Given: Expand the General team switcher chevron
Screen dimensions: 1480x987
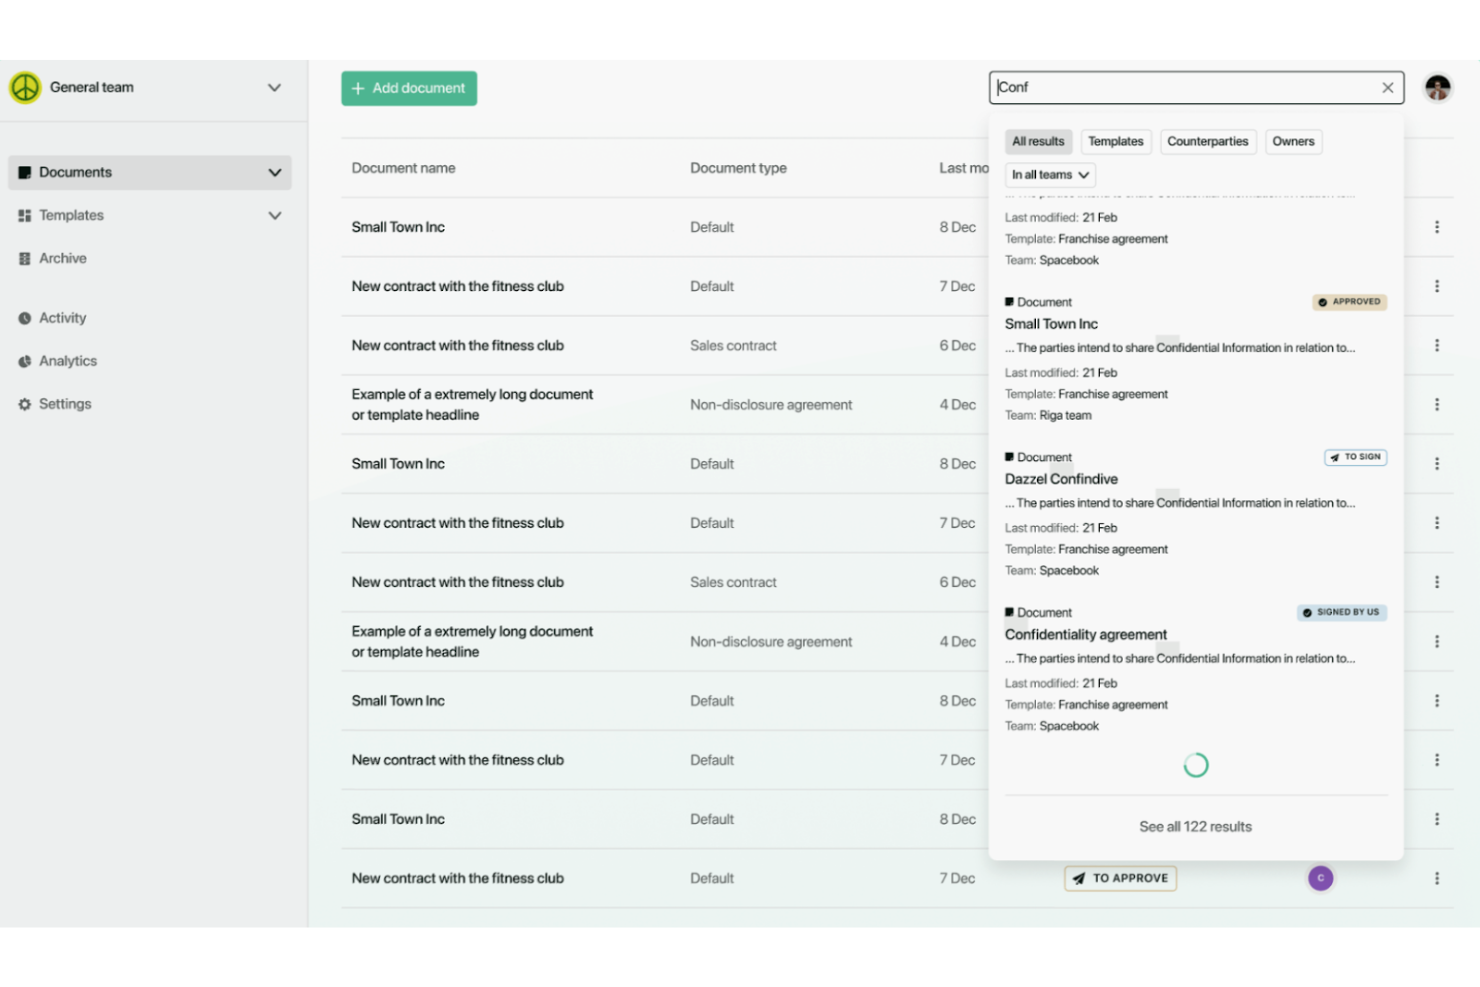Looking at the screenshot, I should click(x=274, y=88).
